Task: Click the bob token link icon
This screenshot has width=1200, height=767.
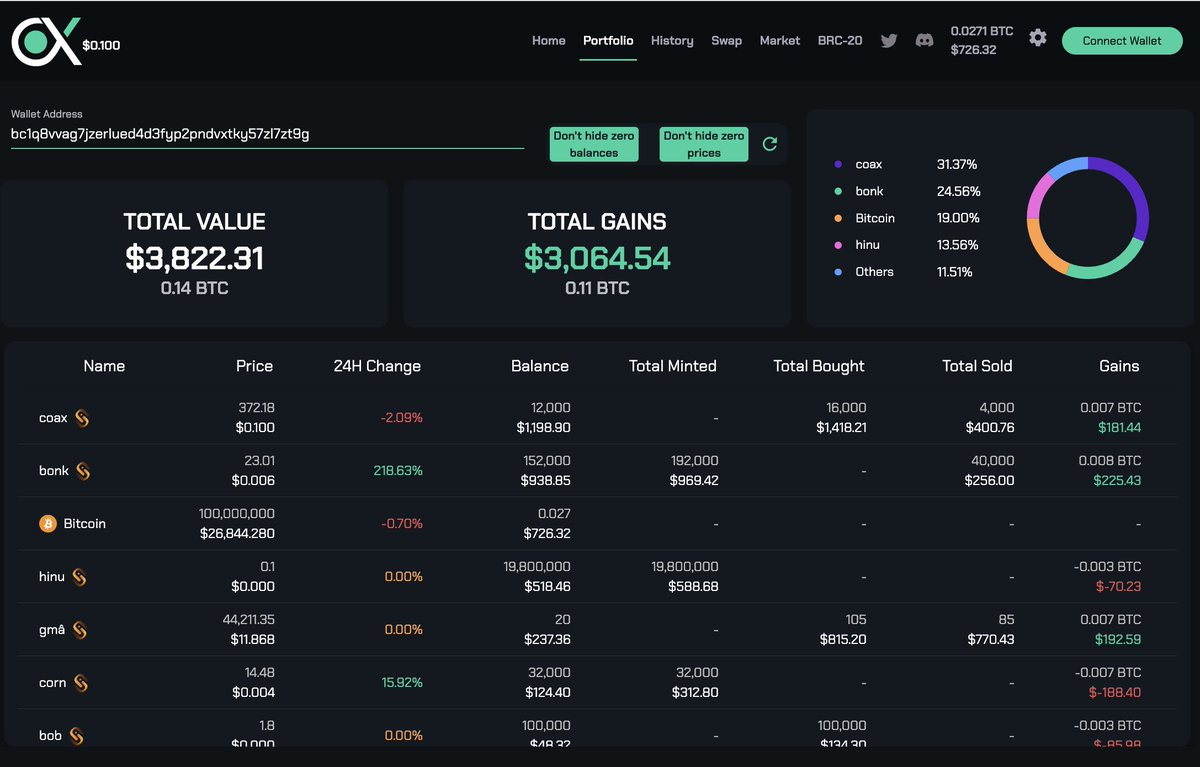Action: point(76,736)
